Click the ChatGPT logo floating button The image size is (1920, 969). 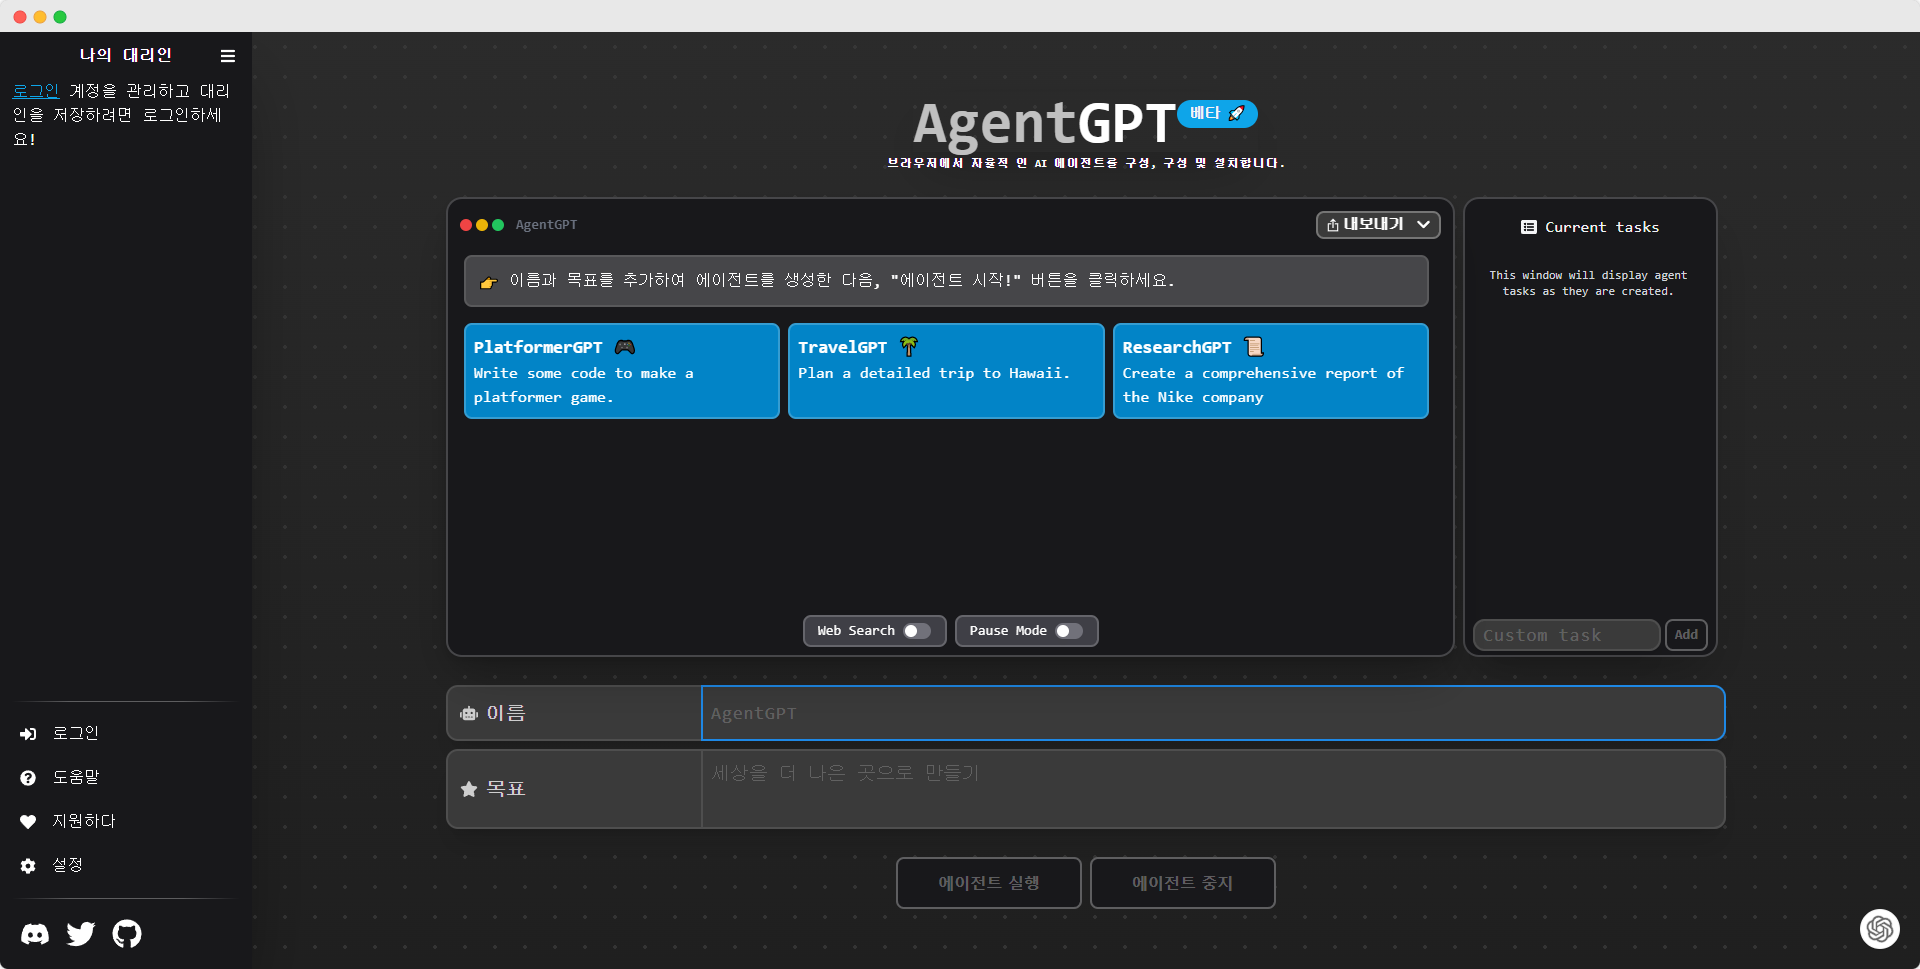1879,929
